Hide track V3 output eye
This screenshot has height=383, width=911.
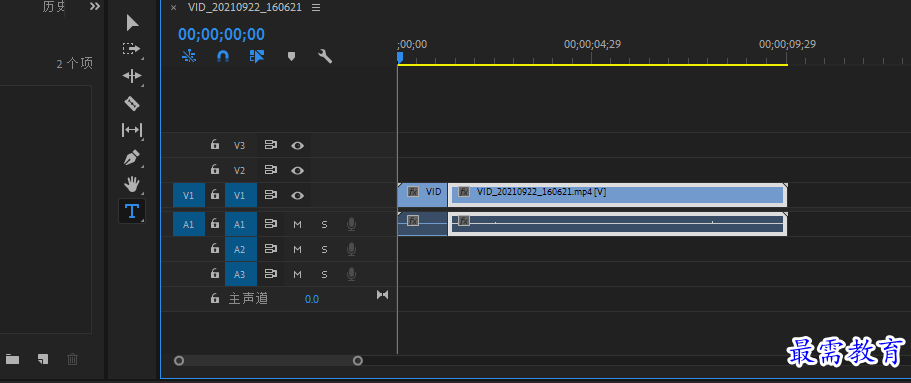coord(297,145)
